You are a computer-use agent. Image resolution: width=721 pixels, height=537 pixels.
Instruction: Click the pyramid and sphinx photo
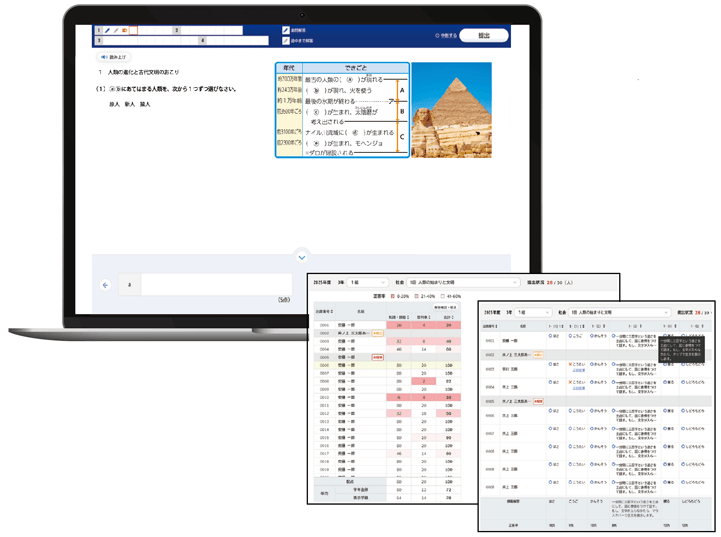[x=451, y=109]
